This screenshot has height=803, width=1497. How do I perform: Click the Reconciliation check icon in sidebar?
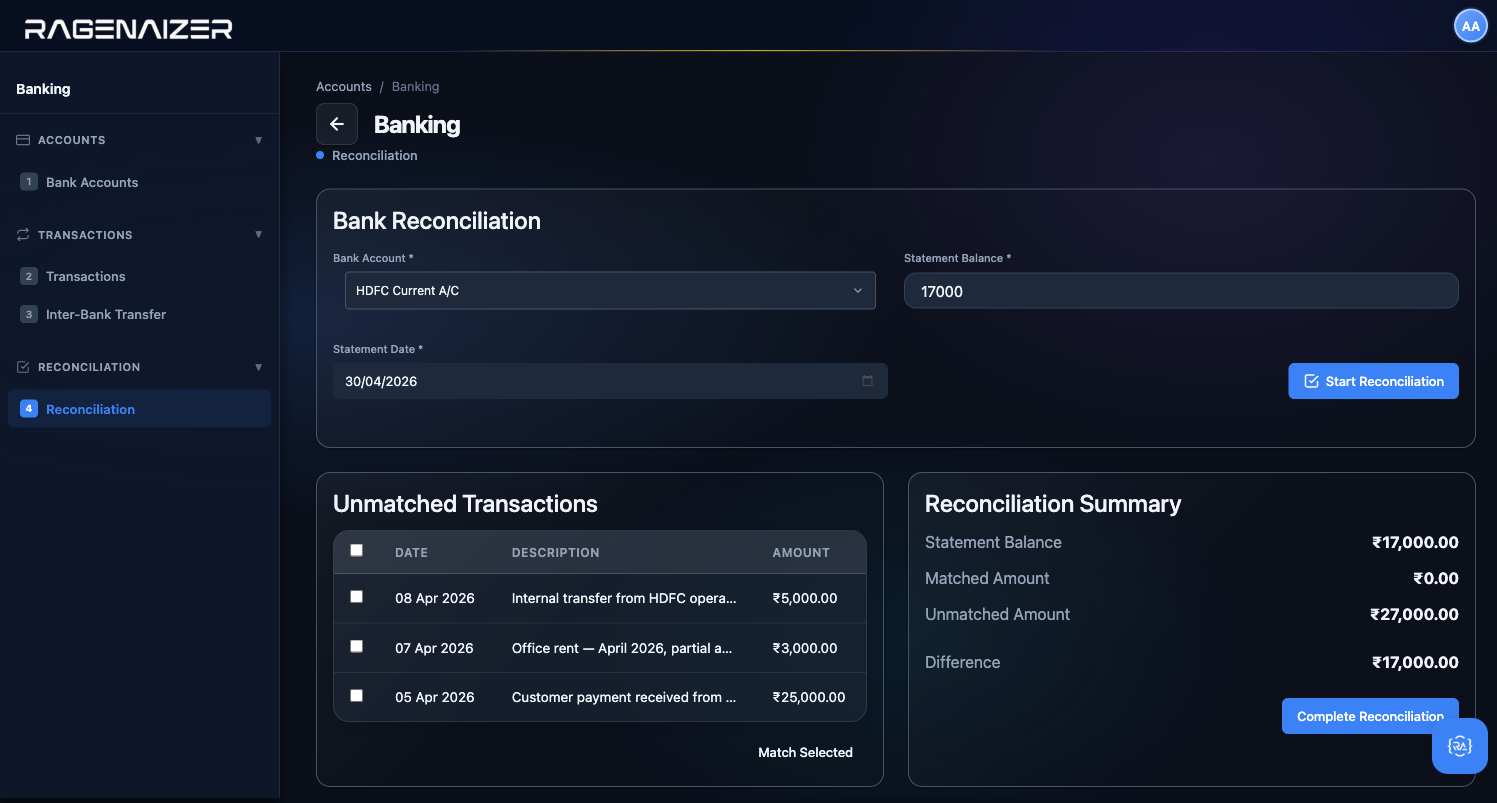pyautogui.click(x=23, y=367)
